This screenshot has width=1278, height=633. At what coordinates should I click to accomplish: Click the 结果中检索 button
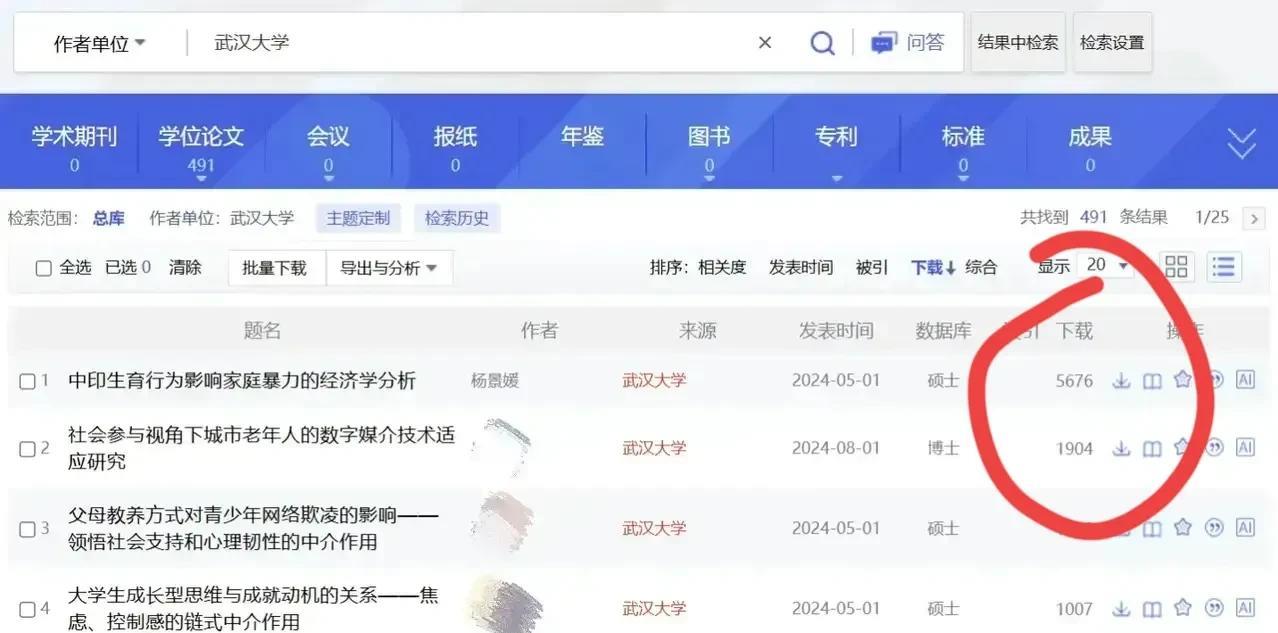1017,42
